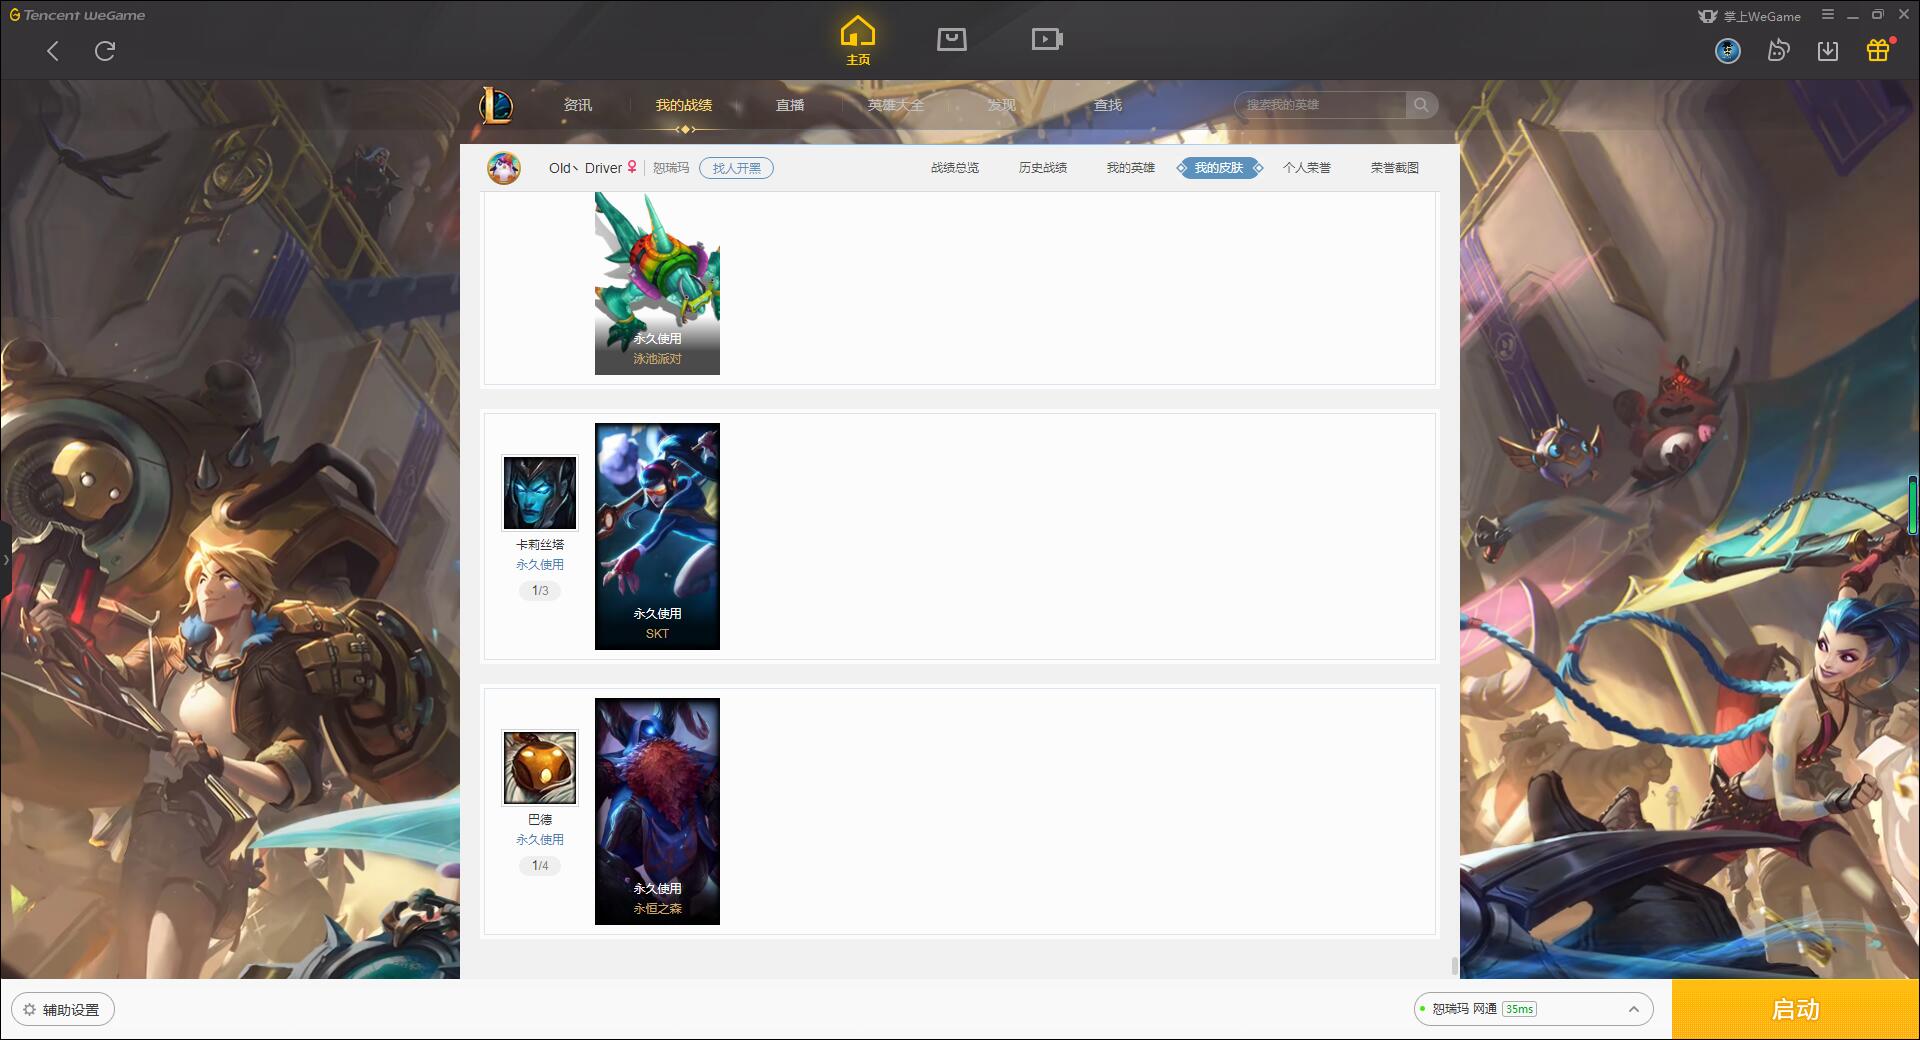This screenshot has width=1920, height=1040.
Task: Focus the hero search input field
Action: [1322, 105]
